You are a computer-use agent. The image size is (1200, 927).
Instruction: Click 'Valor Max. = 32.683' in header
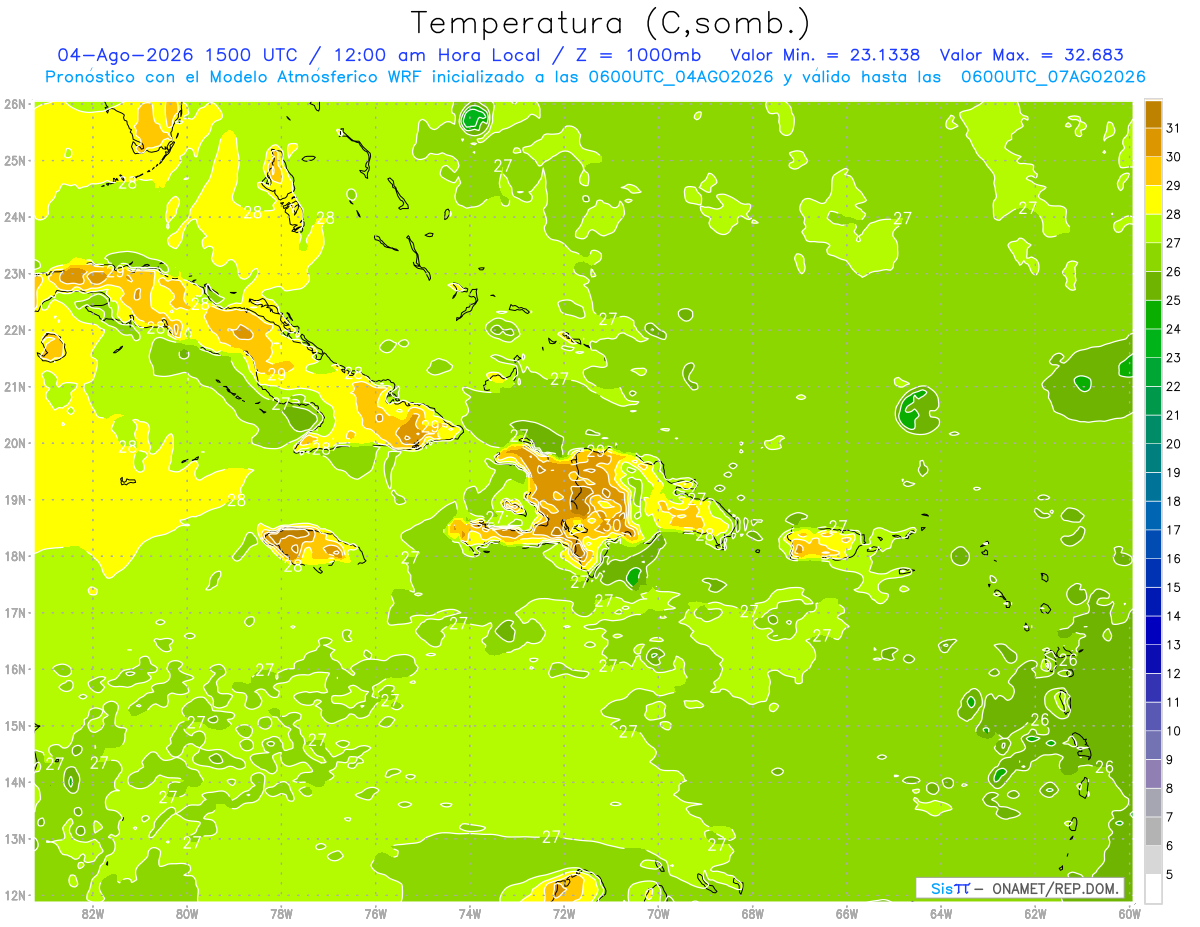(x=1031, y=55)
